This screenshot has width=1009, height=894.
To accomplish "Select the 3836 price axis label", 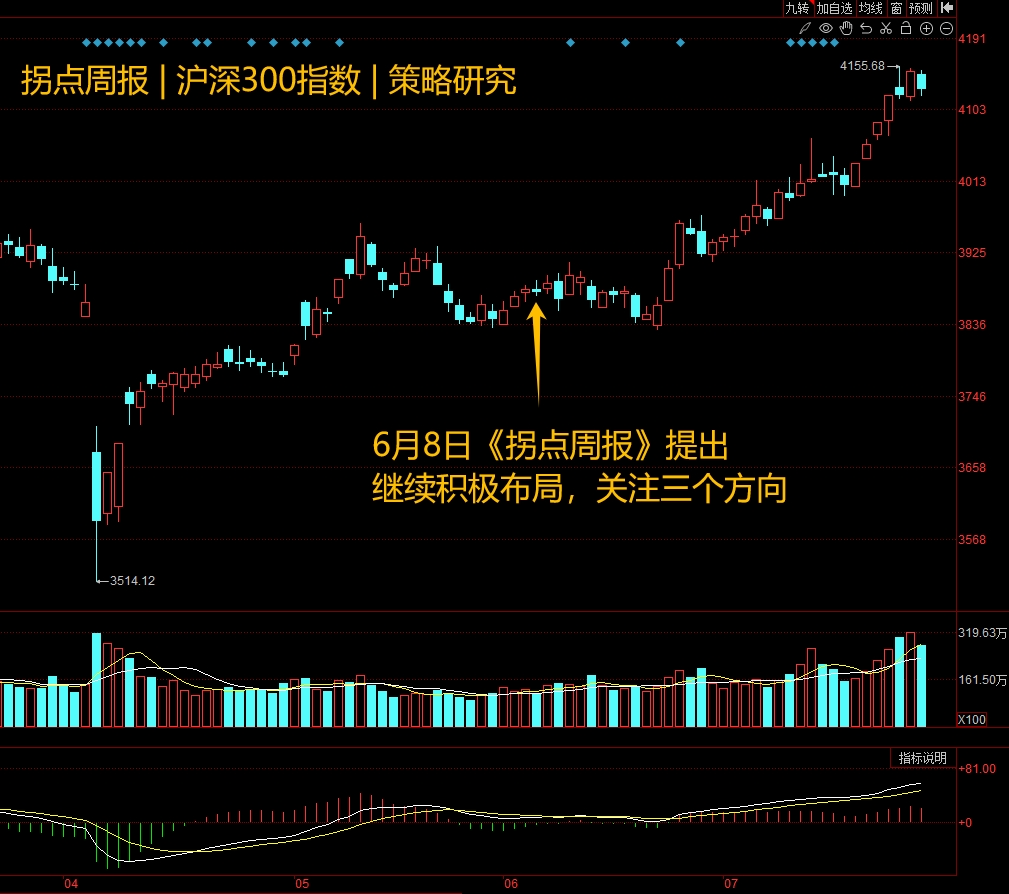I will pyautogui.click(x=972, y=324).
